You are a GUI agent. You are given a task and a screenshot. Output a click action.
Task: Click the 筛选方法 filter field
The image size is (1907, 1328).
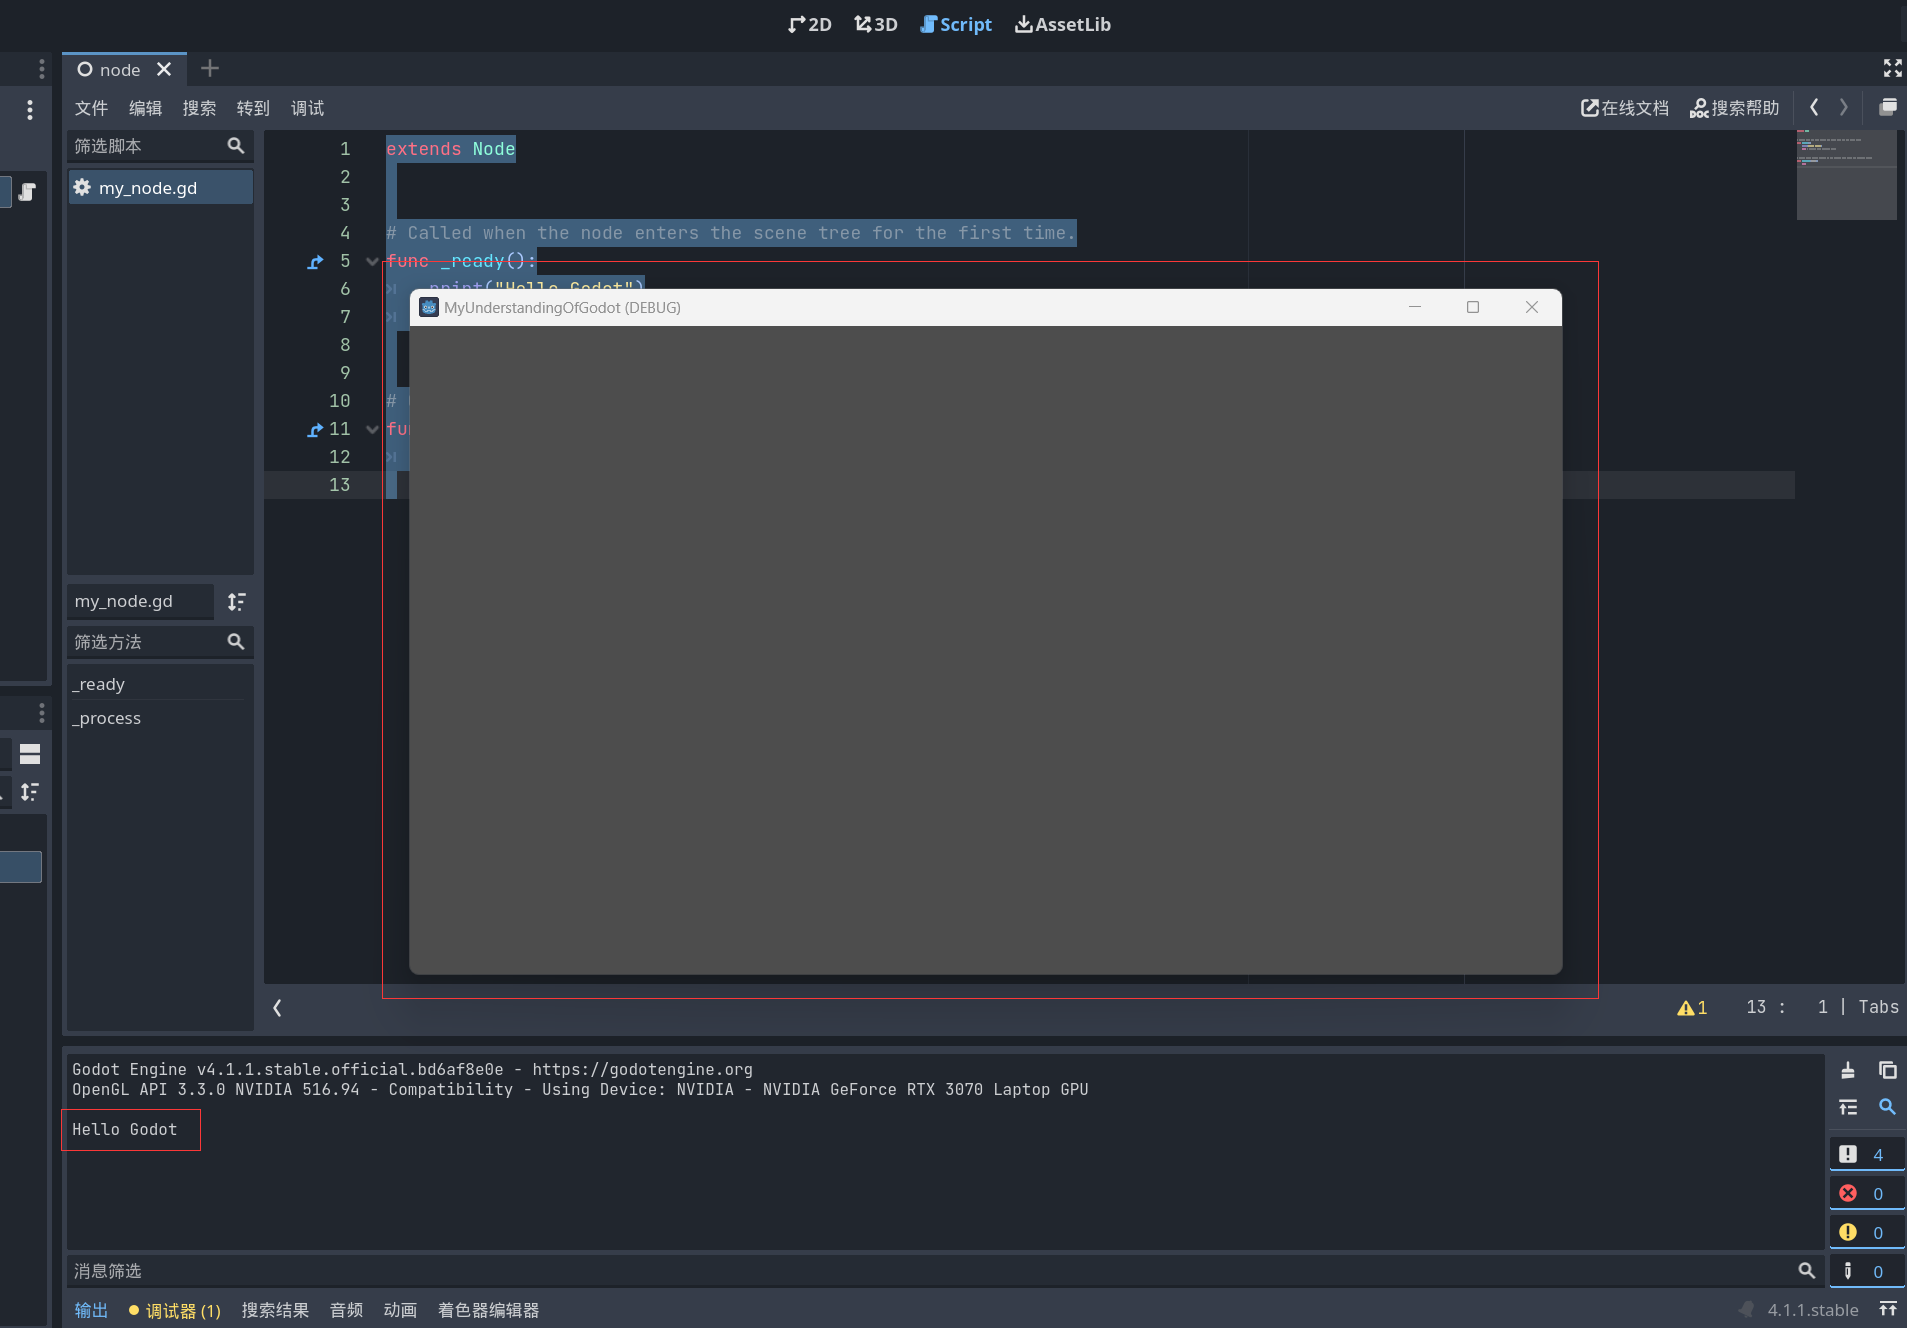pyautogui.click(x=159, y=642)
